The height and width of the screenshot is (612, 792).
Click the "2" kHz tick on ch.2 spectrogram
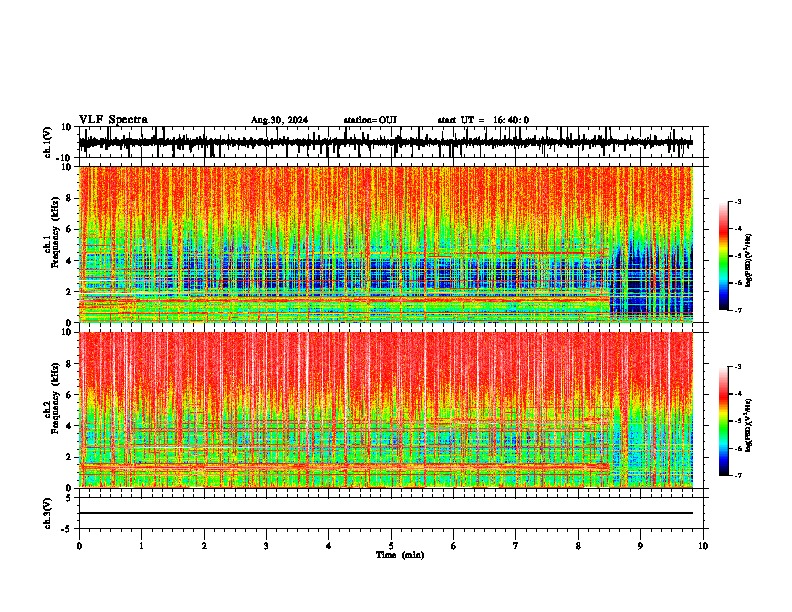(x=69, y=457)
